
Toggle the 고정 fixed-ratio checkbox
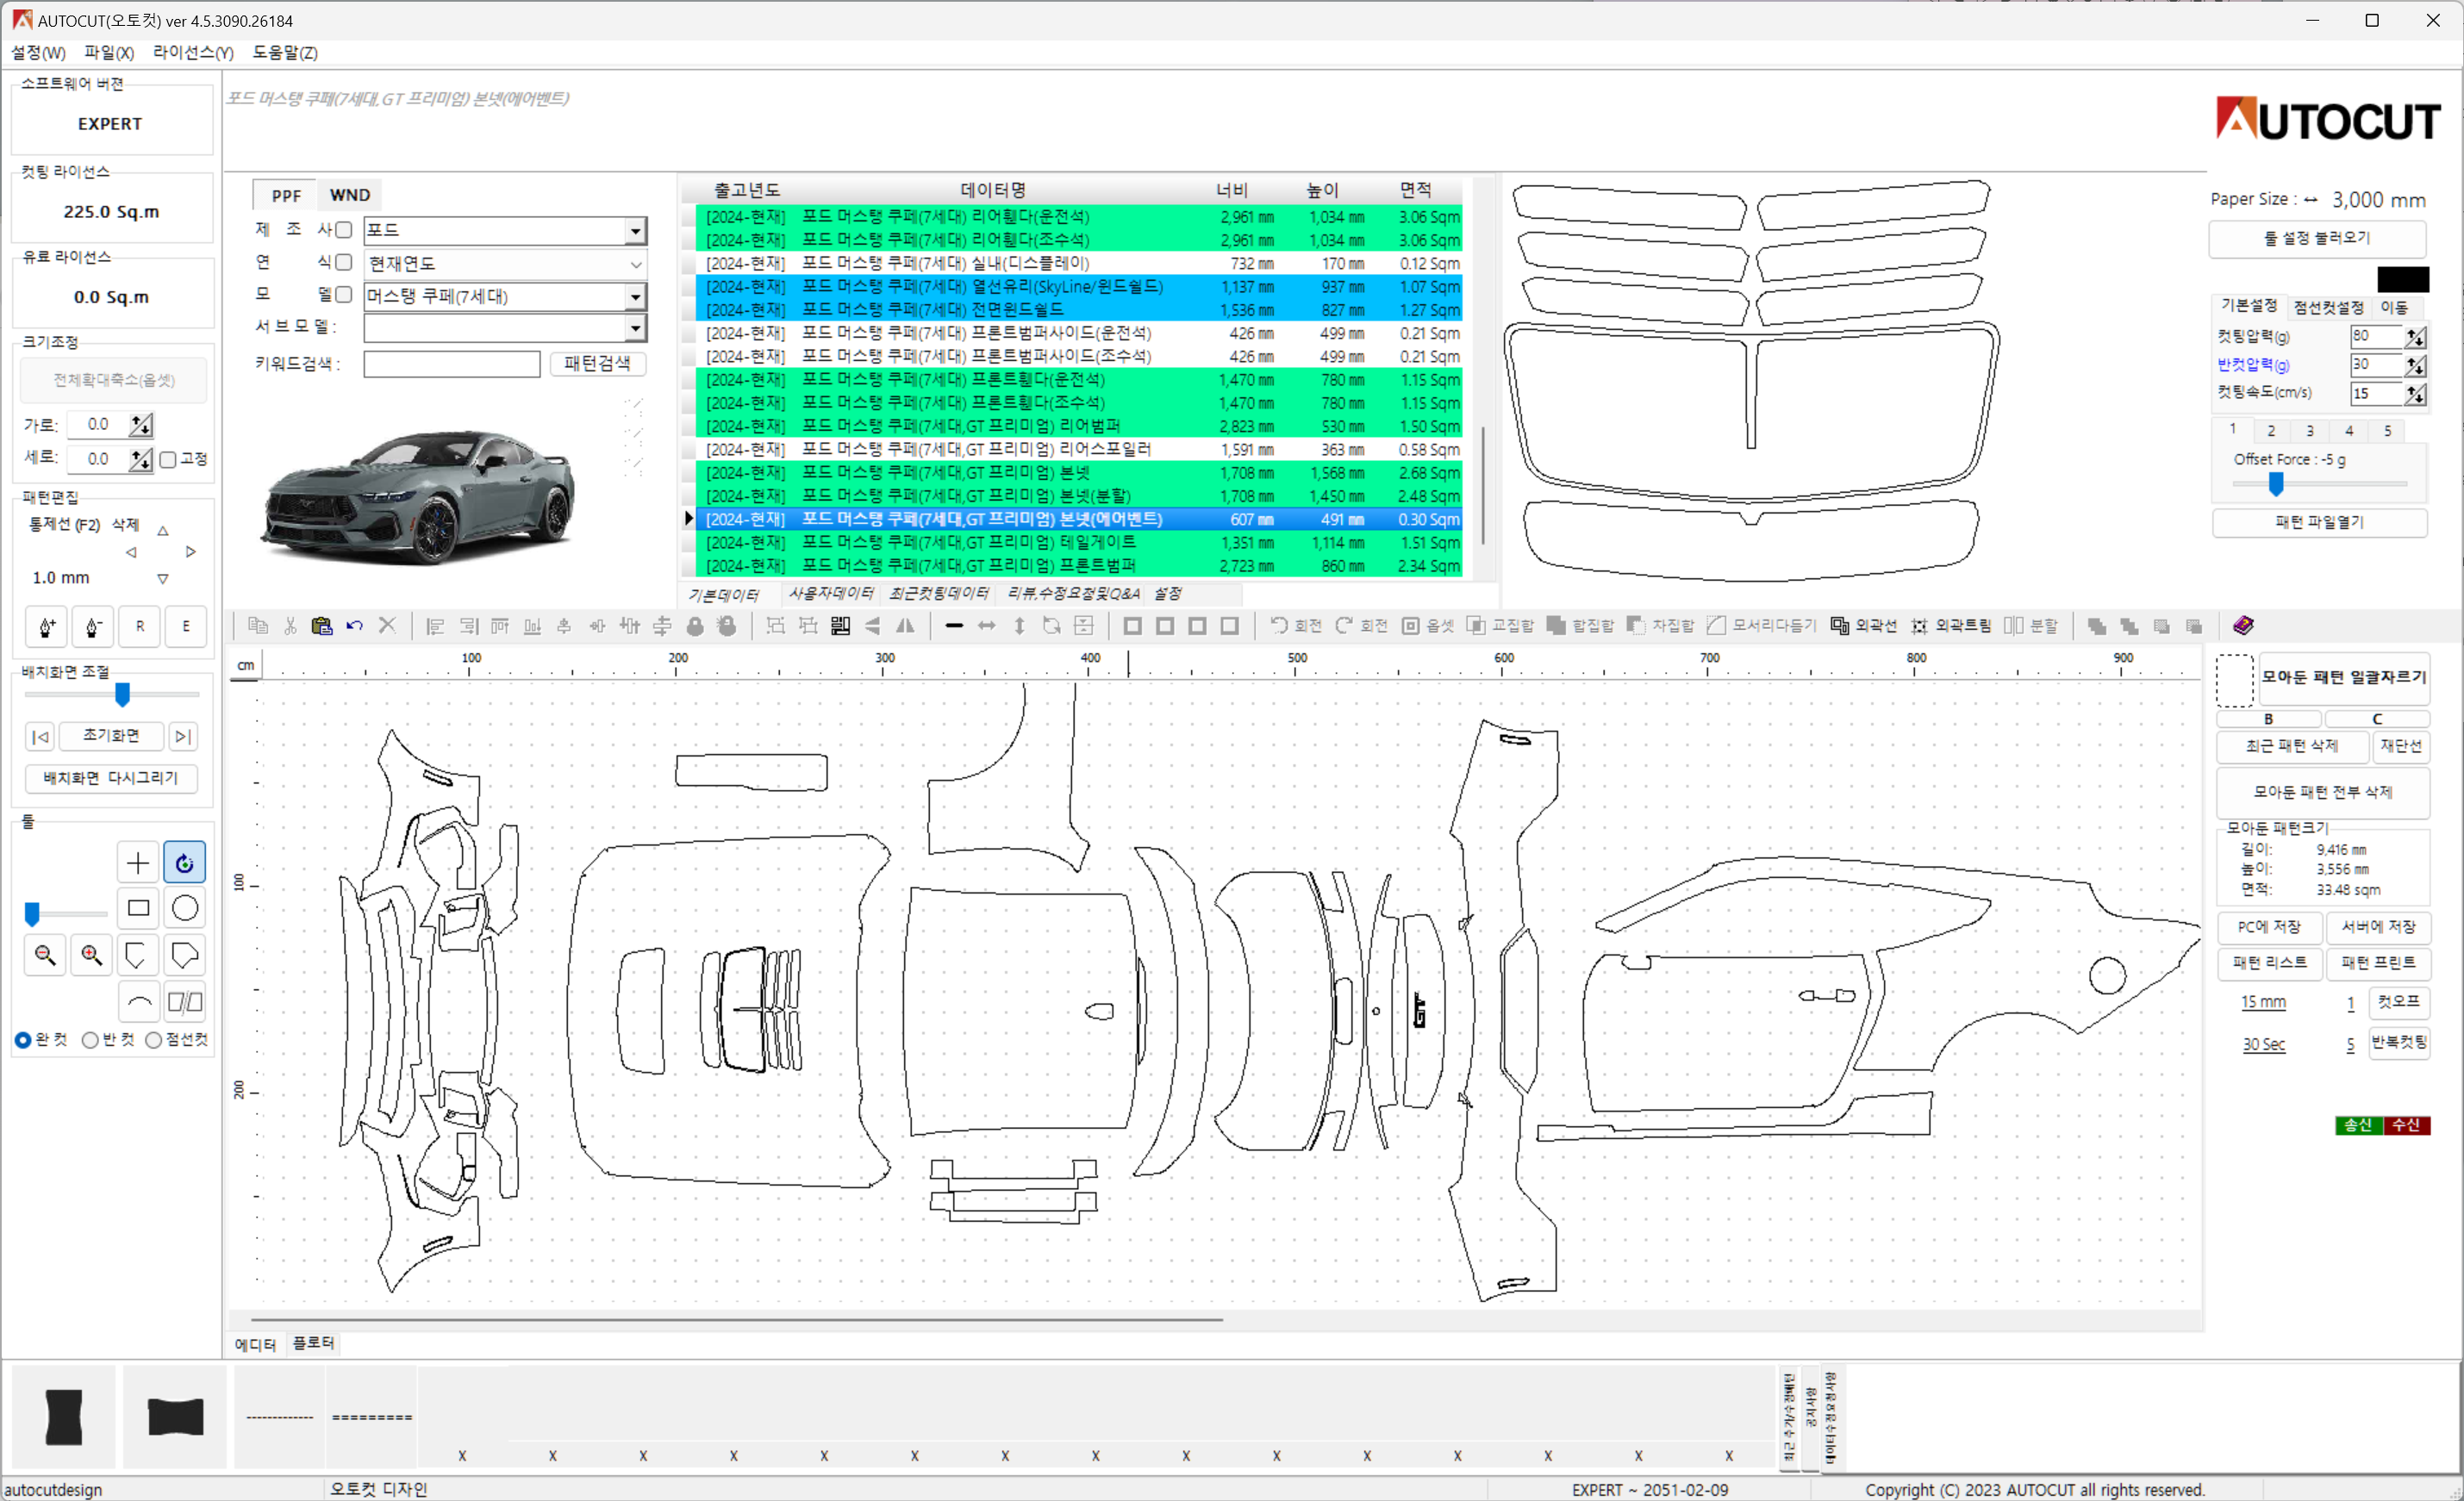pyautogui.click(x=168, y=459)
